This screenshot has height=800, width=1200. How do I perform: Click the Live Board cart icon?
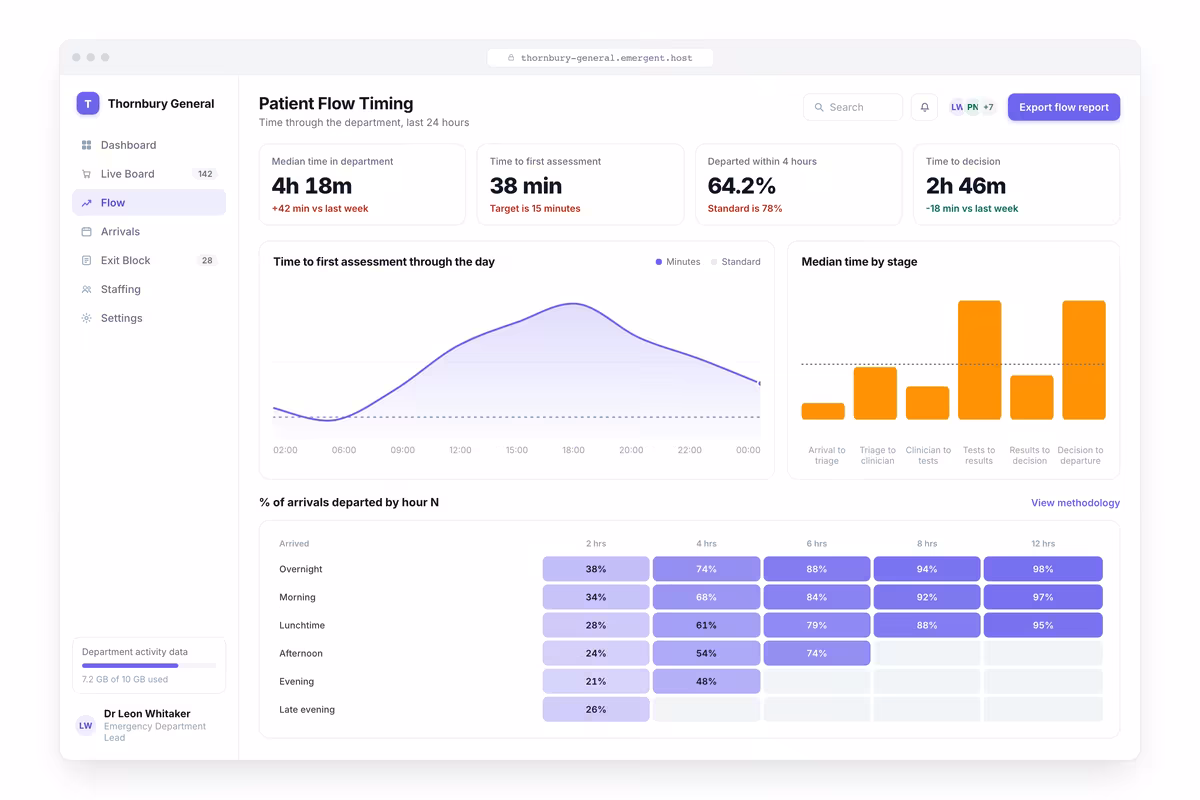click(x=87, y=174)
